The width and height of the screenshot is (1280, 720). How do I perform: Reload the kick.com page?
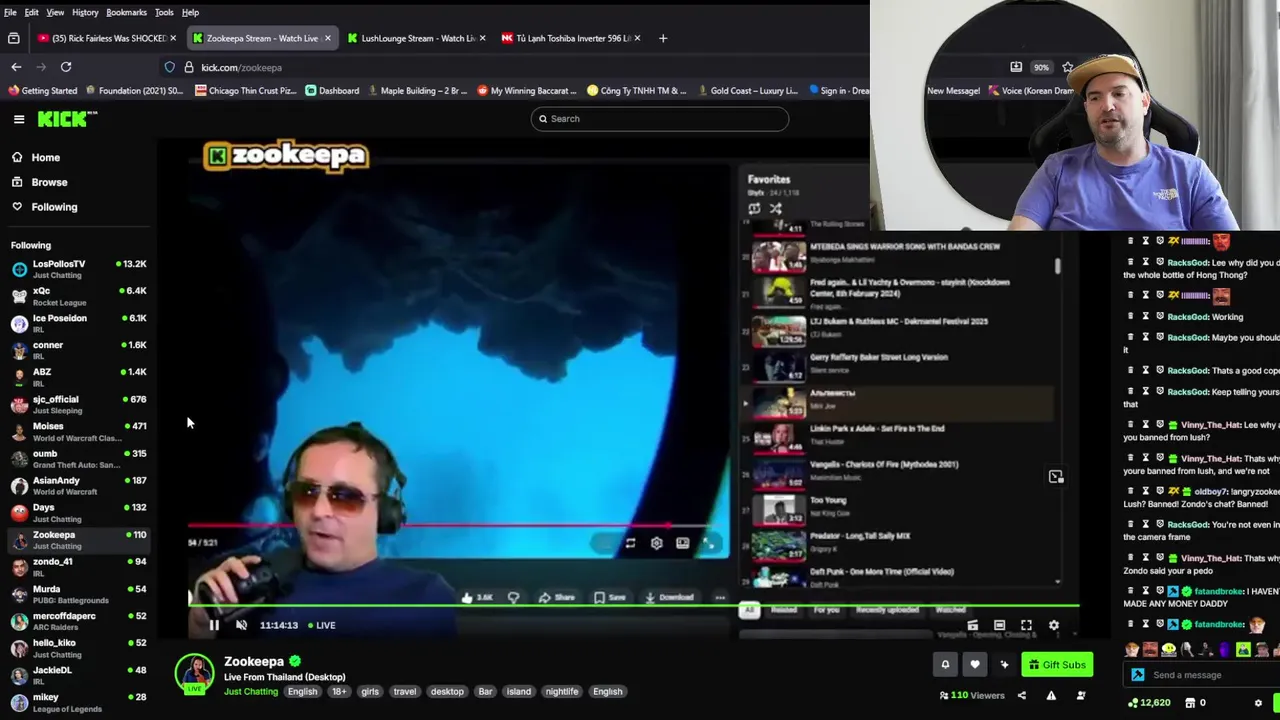click(x=66, y=67)
